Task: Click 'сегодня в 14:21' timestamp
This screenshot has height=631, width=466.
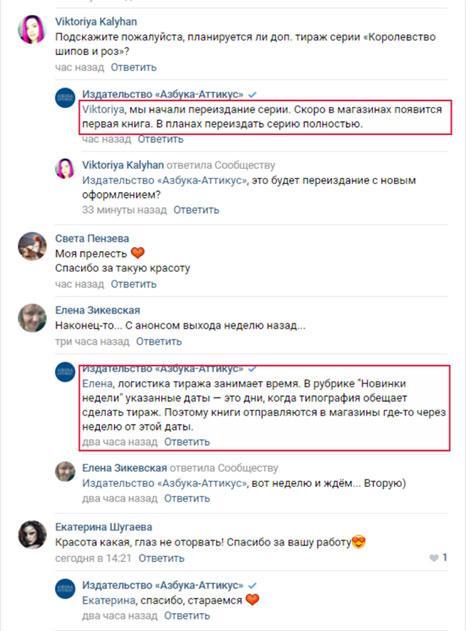Action: click(93, 559)
